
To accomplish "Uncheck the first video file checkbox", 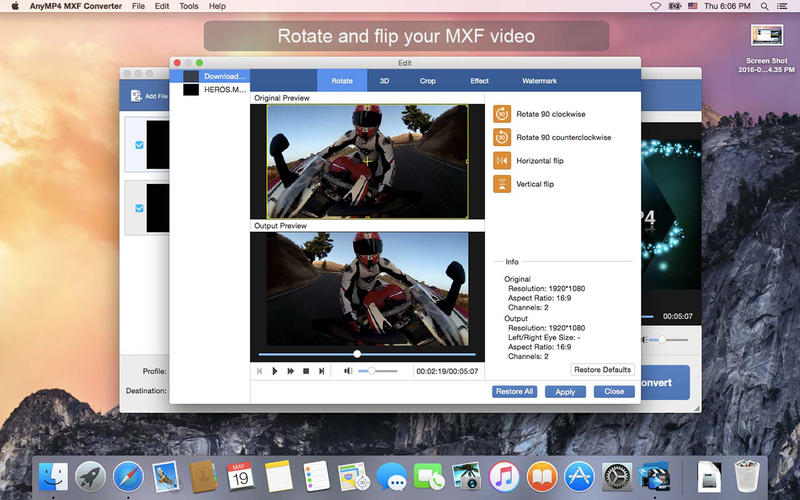I will [x=139, y=144].
